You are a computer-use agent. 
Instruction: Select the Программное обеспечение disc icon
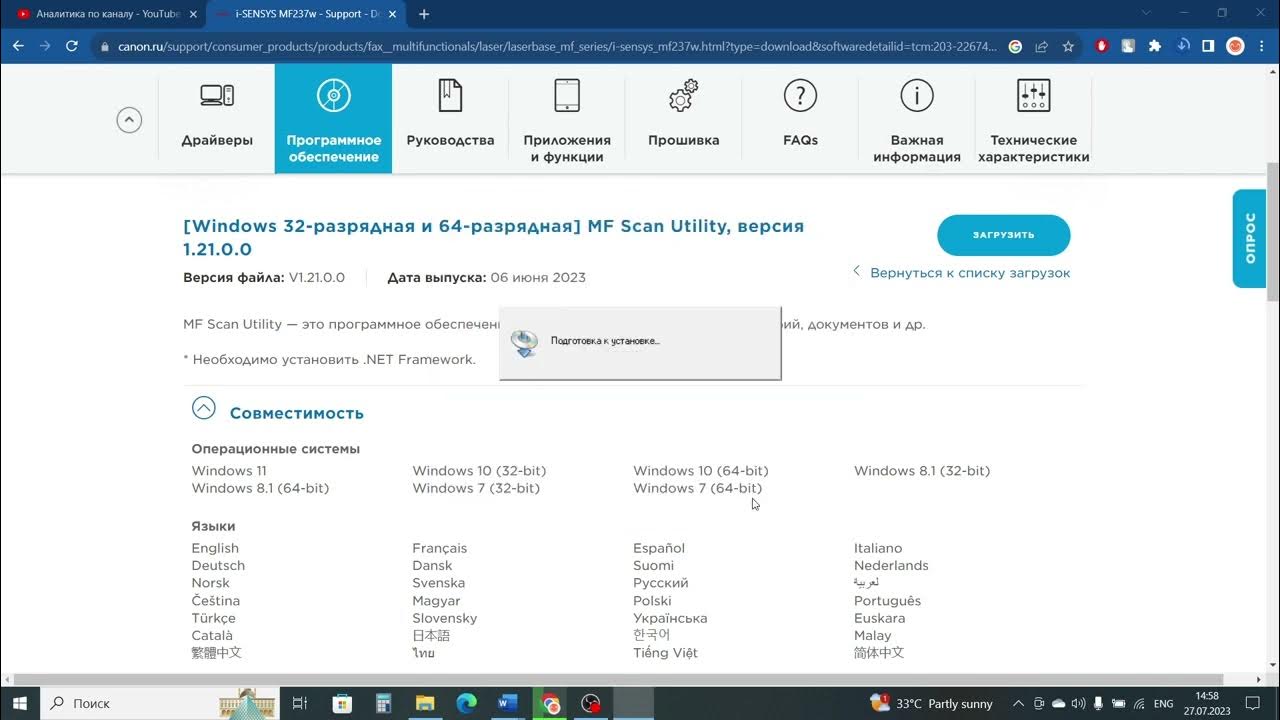[333, 96]
